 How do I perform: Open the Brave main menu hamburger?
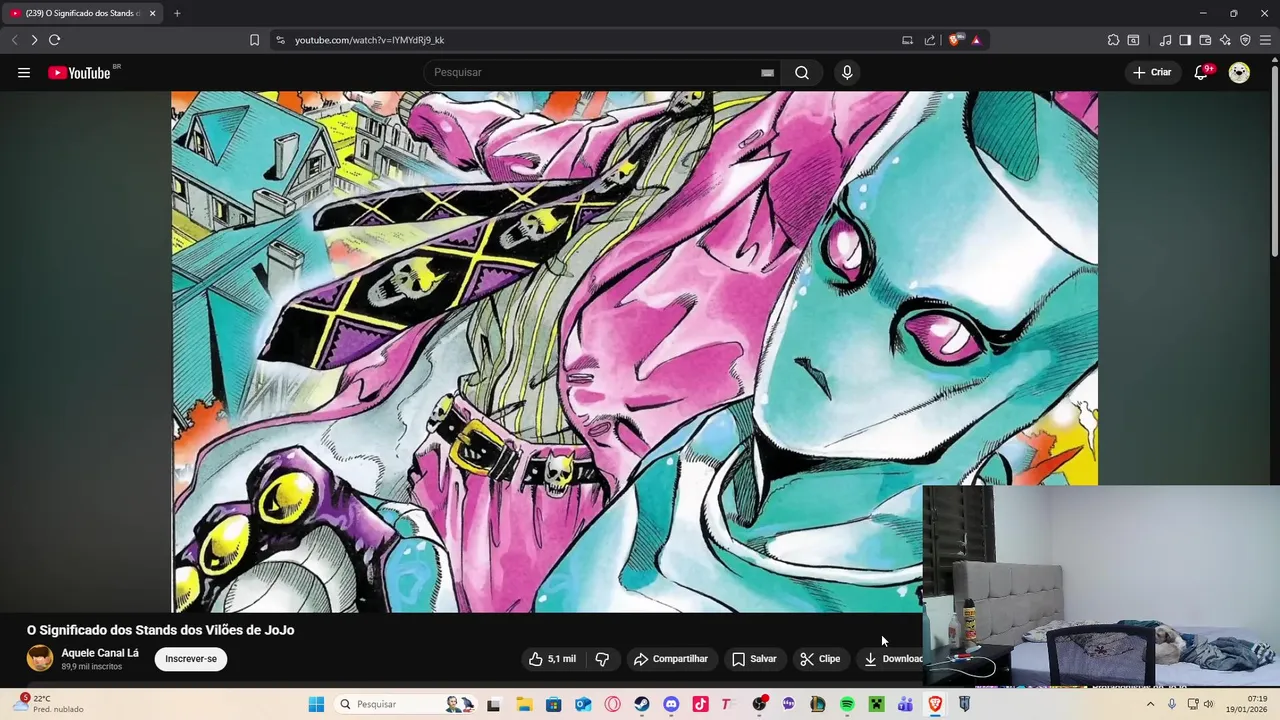[x=1265, y=40]
